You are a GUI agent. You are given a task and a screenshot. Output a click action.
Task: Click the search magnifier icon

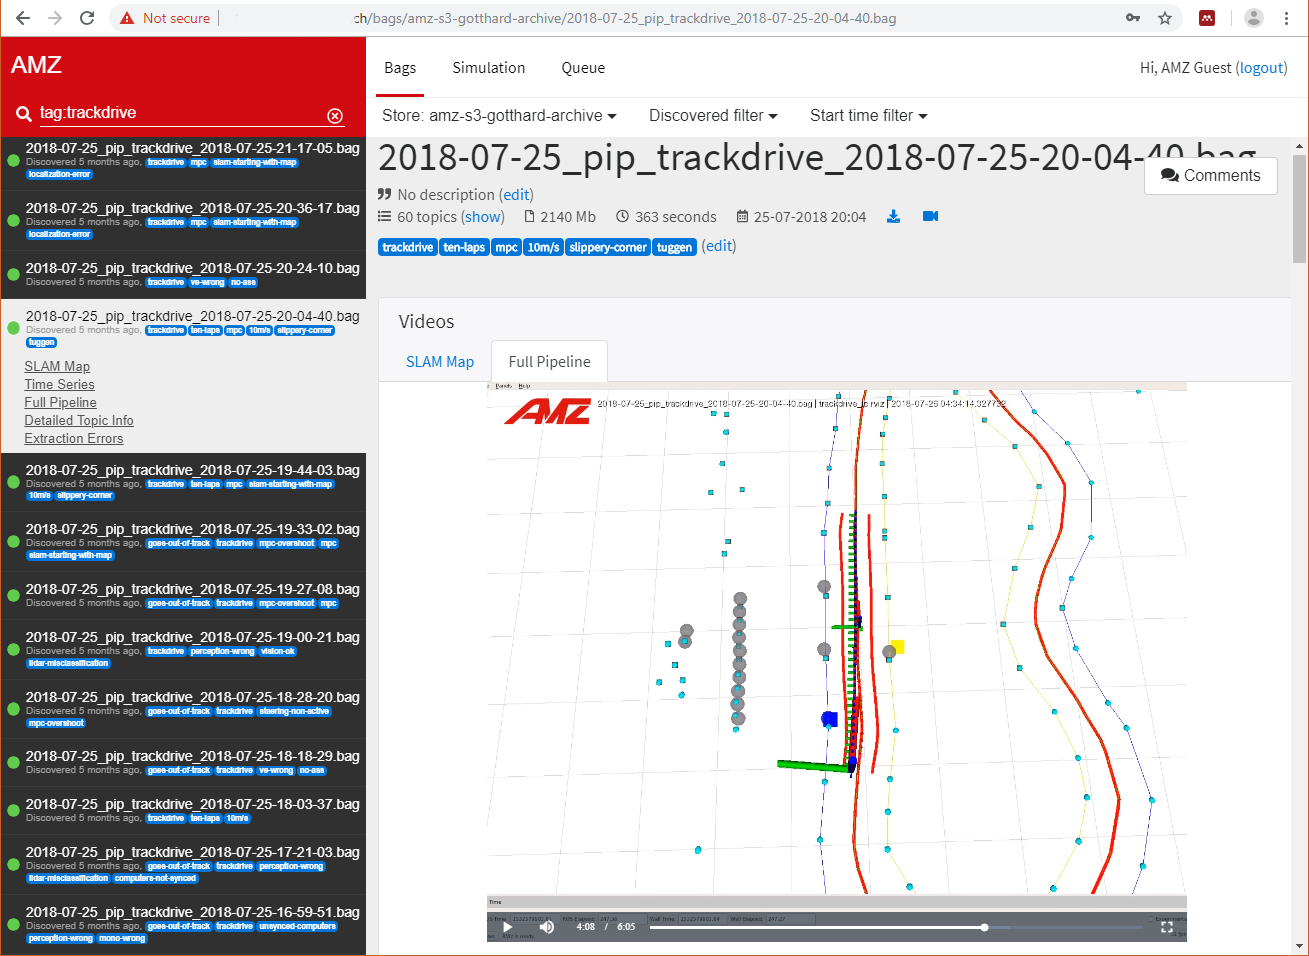pyautogui.click(x=23, y=115)
